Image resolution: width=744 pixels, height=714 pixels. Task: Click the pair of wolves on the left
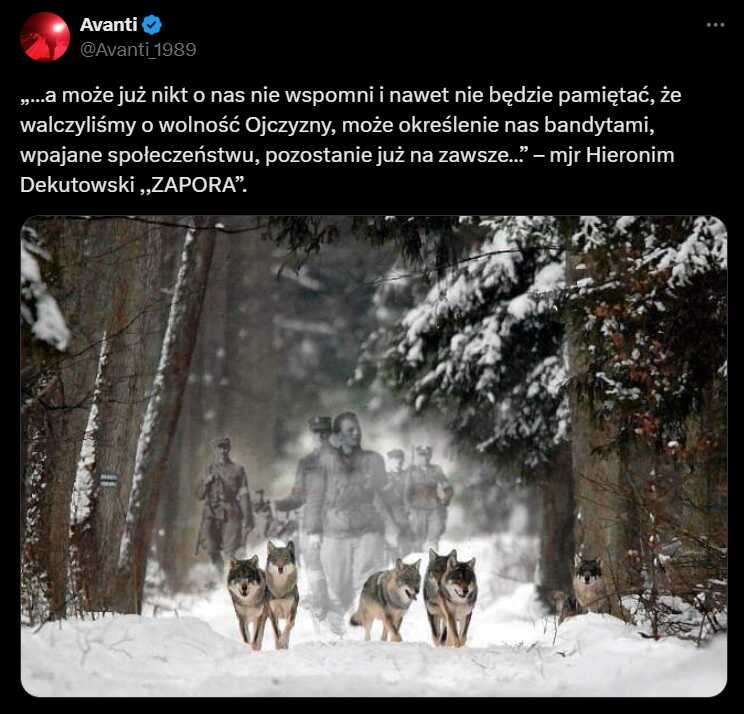pyautogui.click(x=263, y=595)
